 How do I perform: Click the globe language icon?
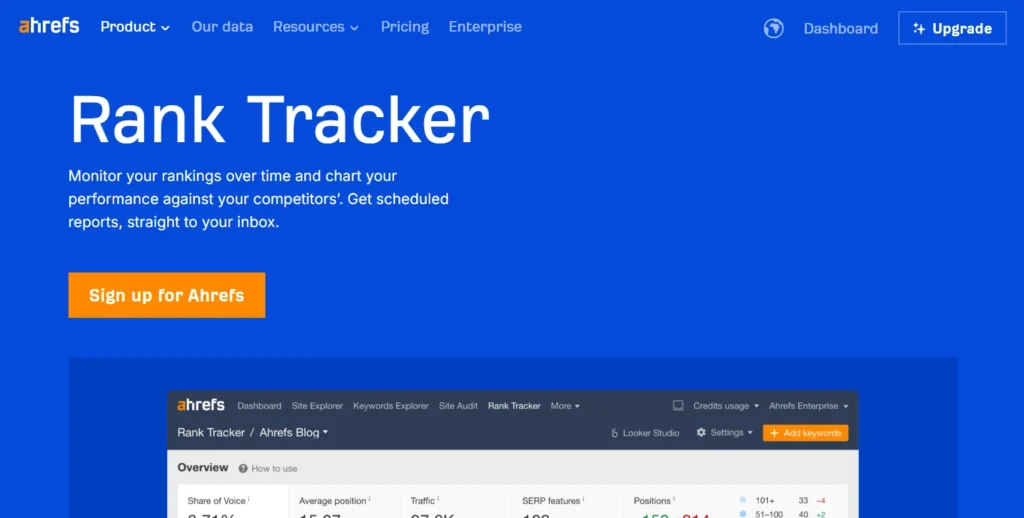coord(774,28)
